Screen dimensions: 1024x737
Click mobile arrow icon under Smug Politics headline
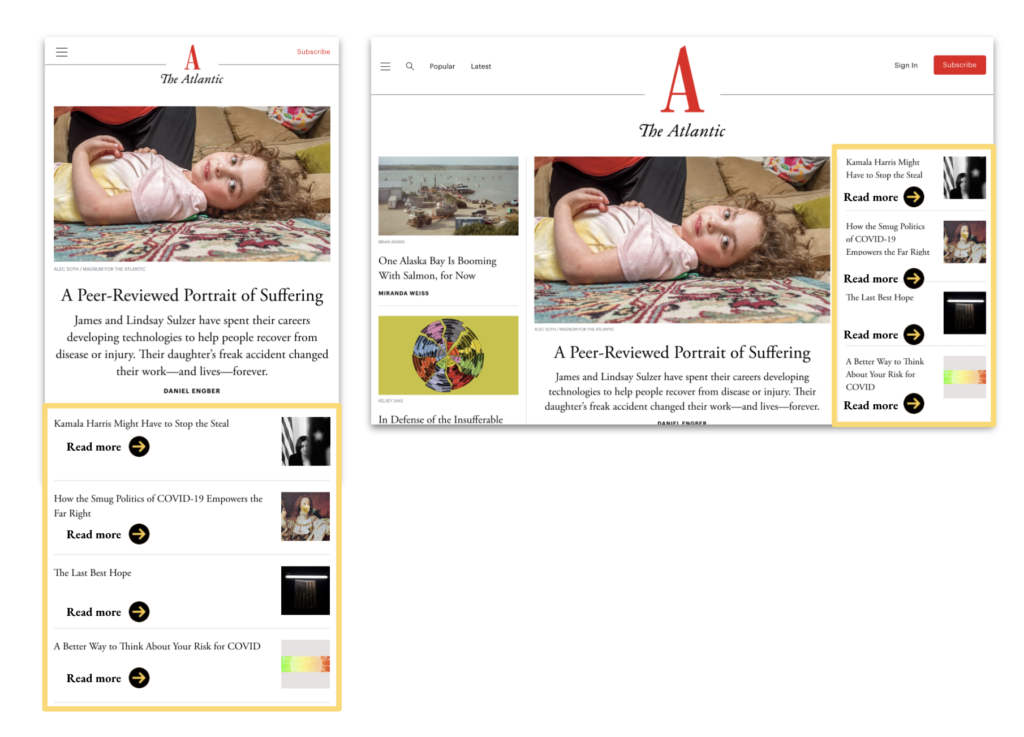click(x=139, y=534)
